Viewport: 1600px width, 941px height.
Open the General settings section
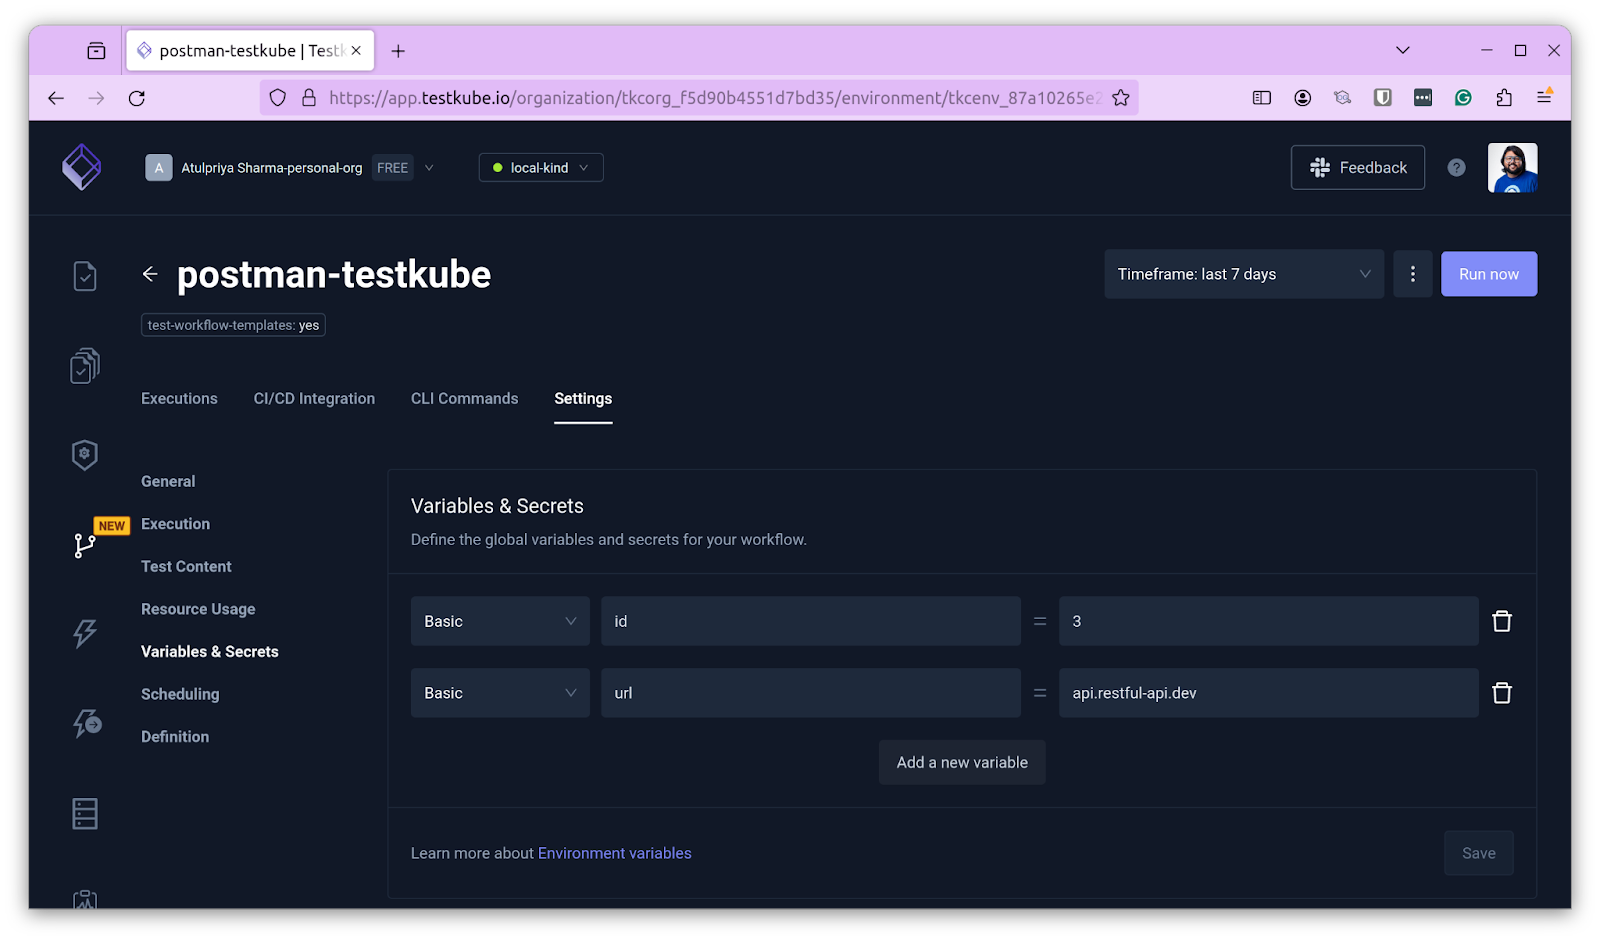(168, 481)
